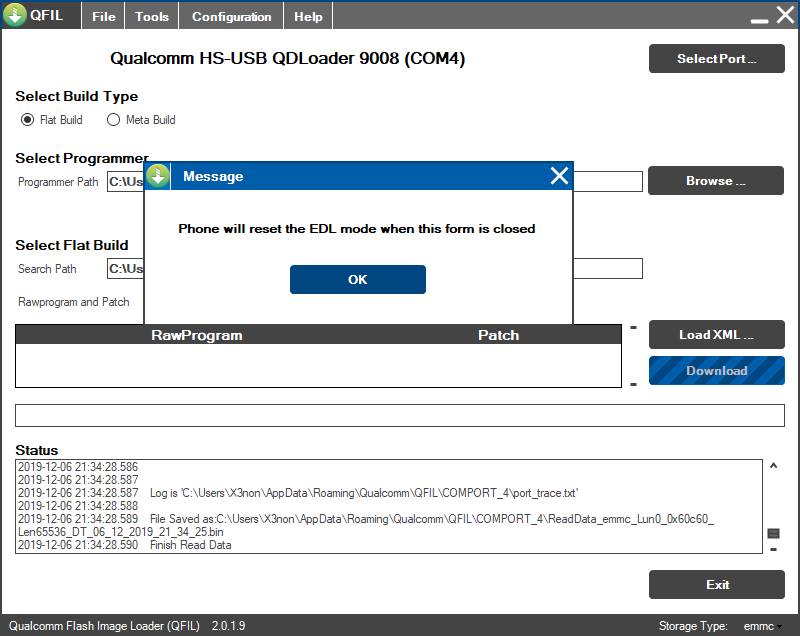Start flashing with the Download button
The width and height of the screenshot is (800, 636).
point(716,371)
